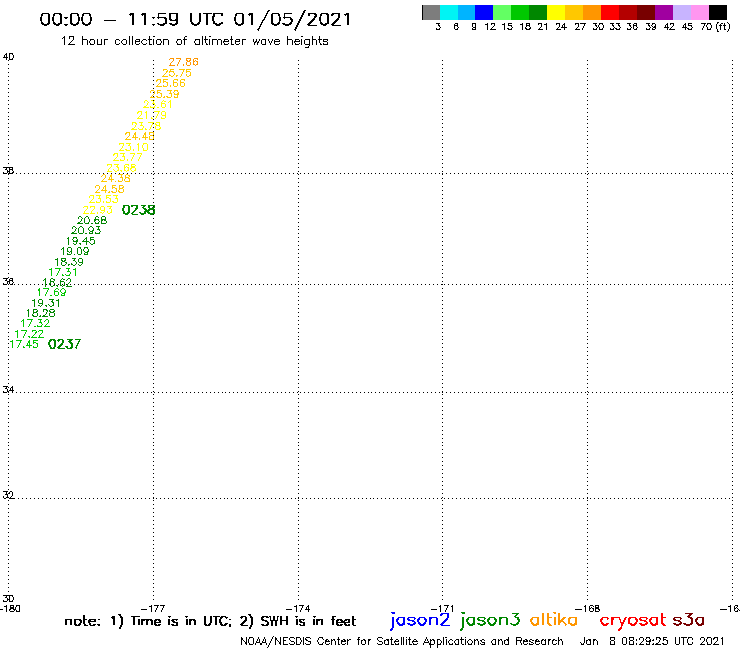Select the altika satellite label
This screenshot has width=740, height=650.
click(x=553, y=619)
